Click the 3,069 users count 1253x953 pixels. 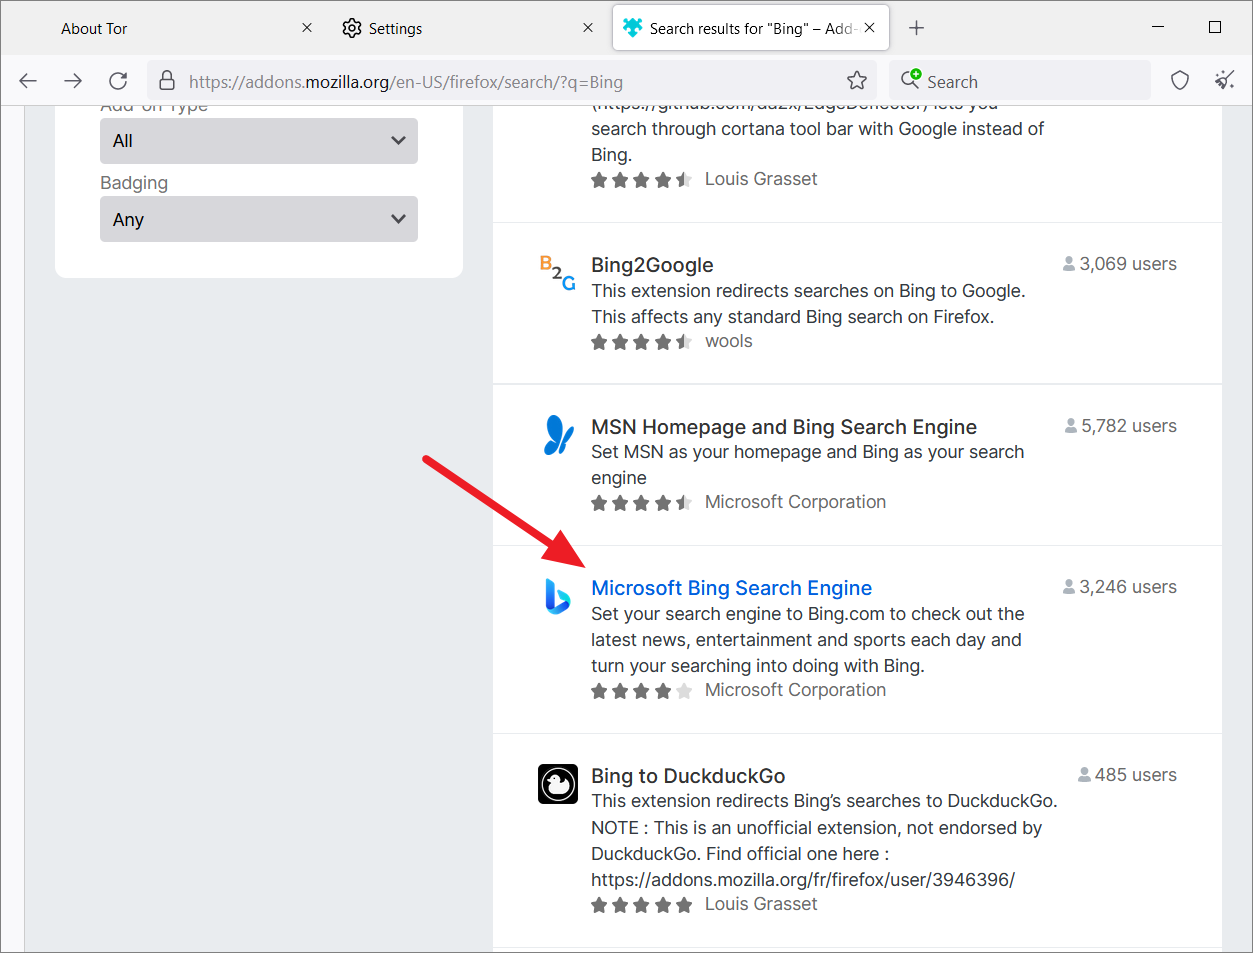click(1119, 264)
